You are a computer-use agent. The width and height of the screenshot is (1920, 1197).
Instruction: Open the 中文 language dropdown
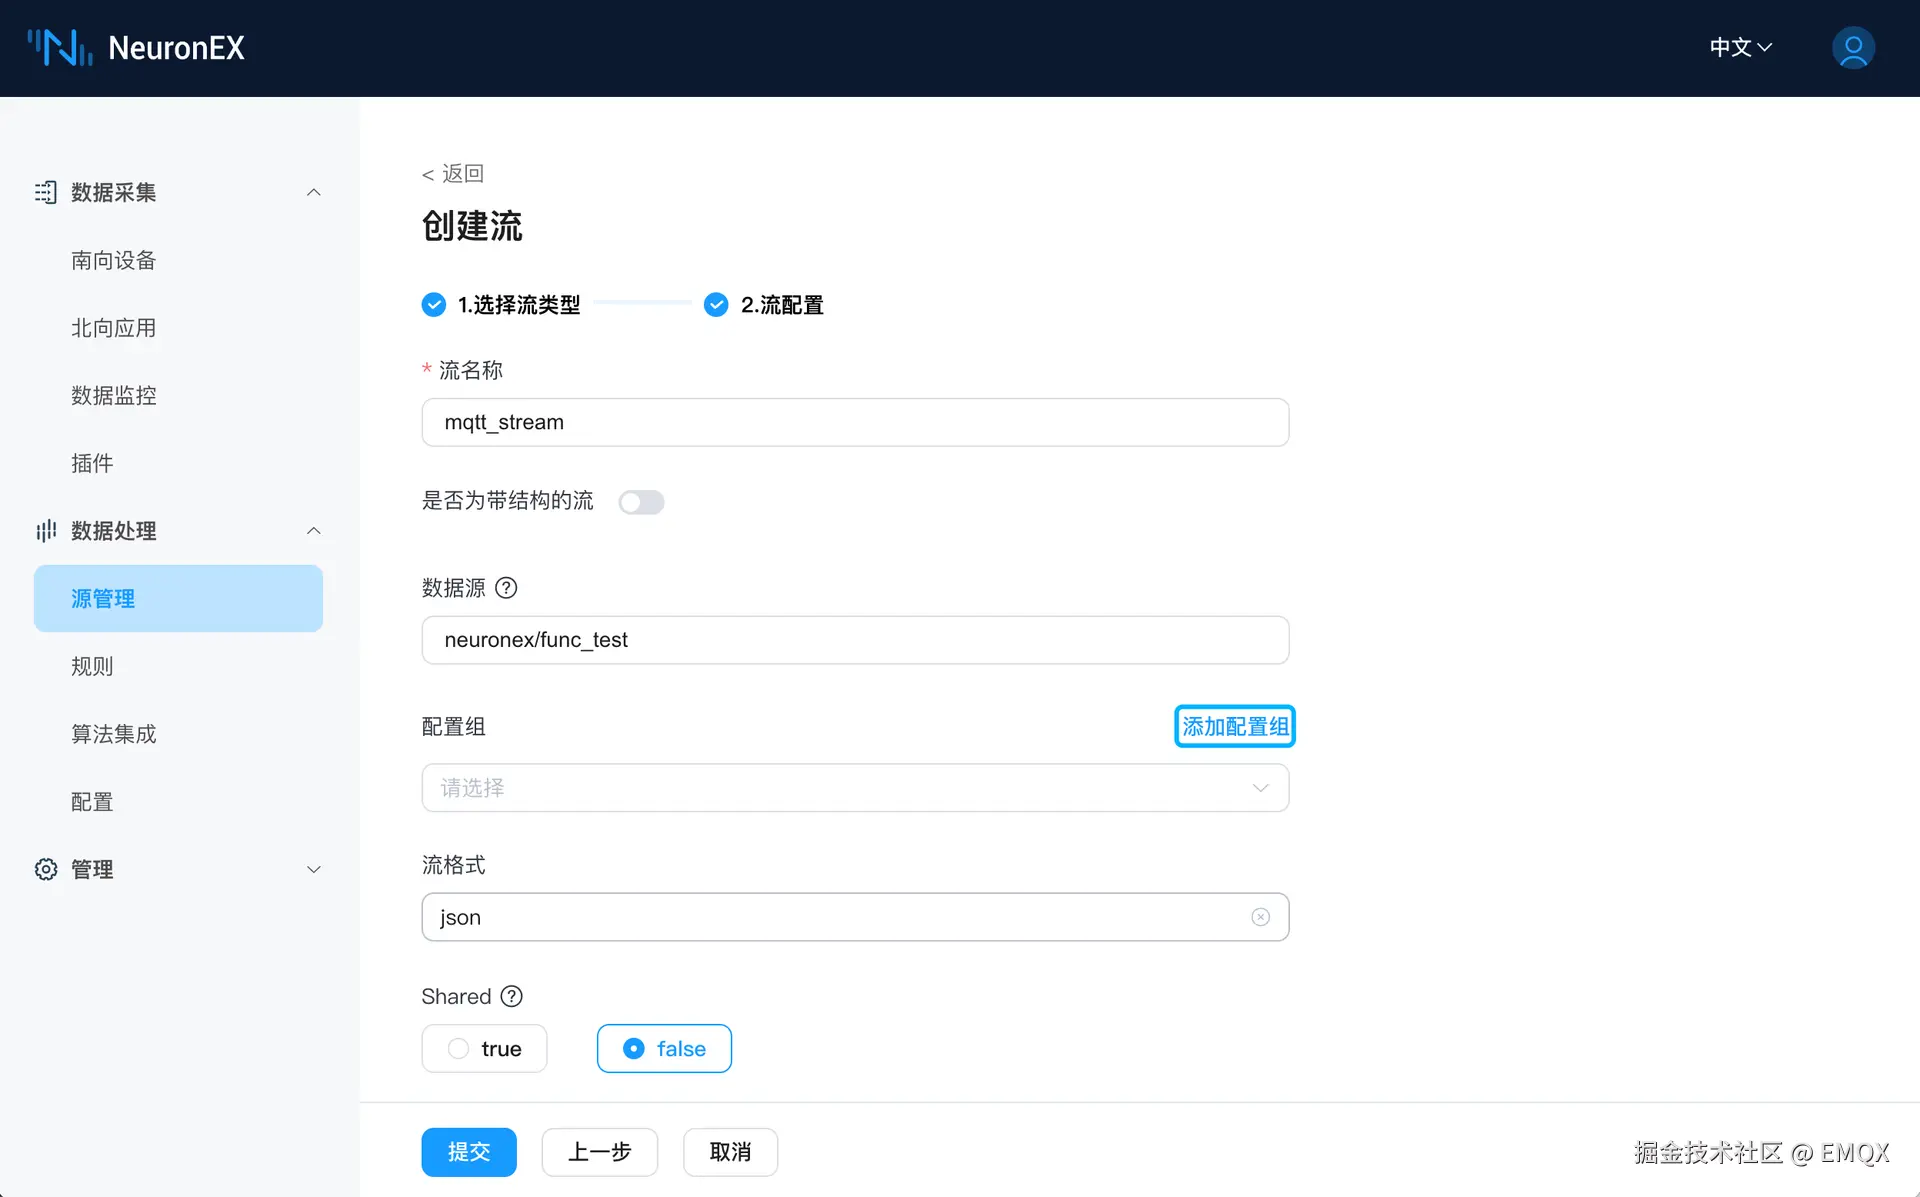click(x=1740, y=47)
